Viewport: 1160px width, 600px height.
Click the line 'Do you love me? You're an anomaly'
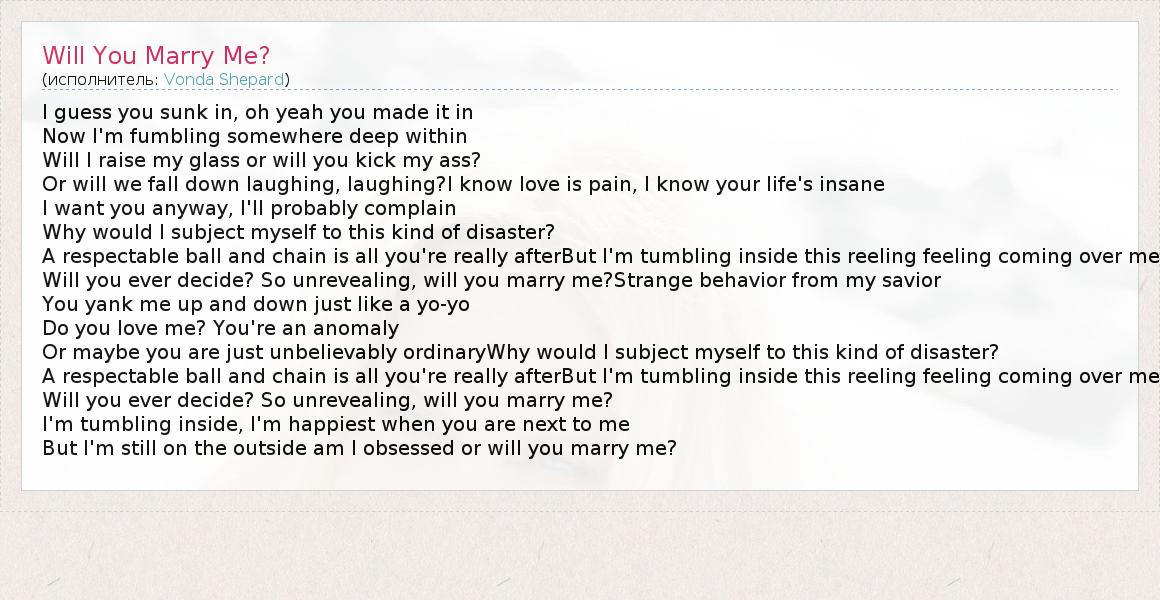pos(220,328)
